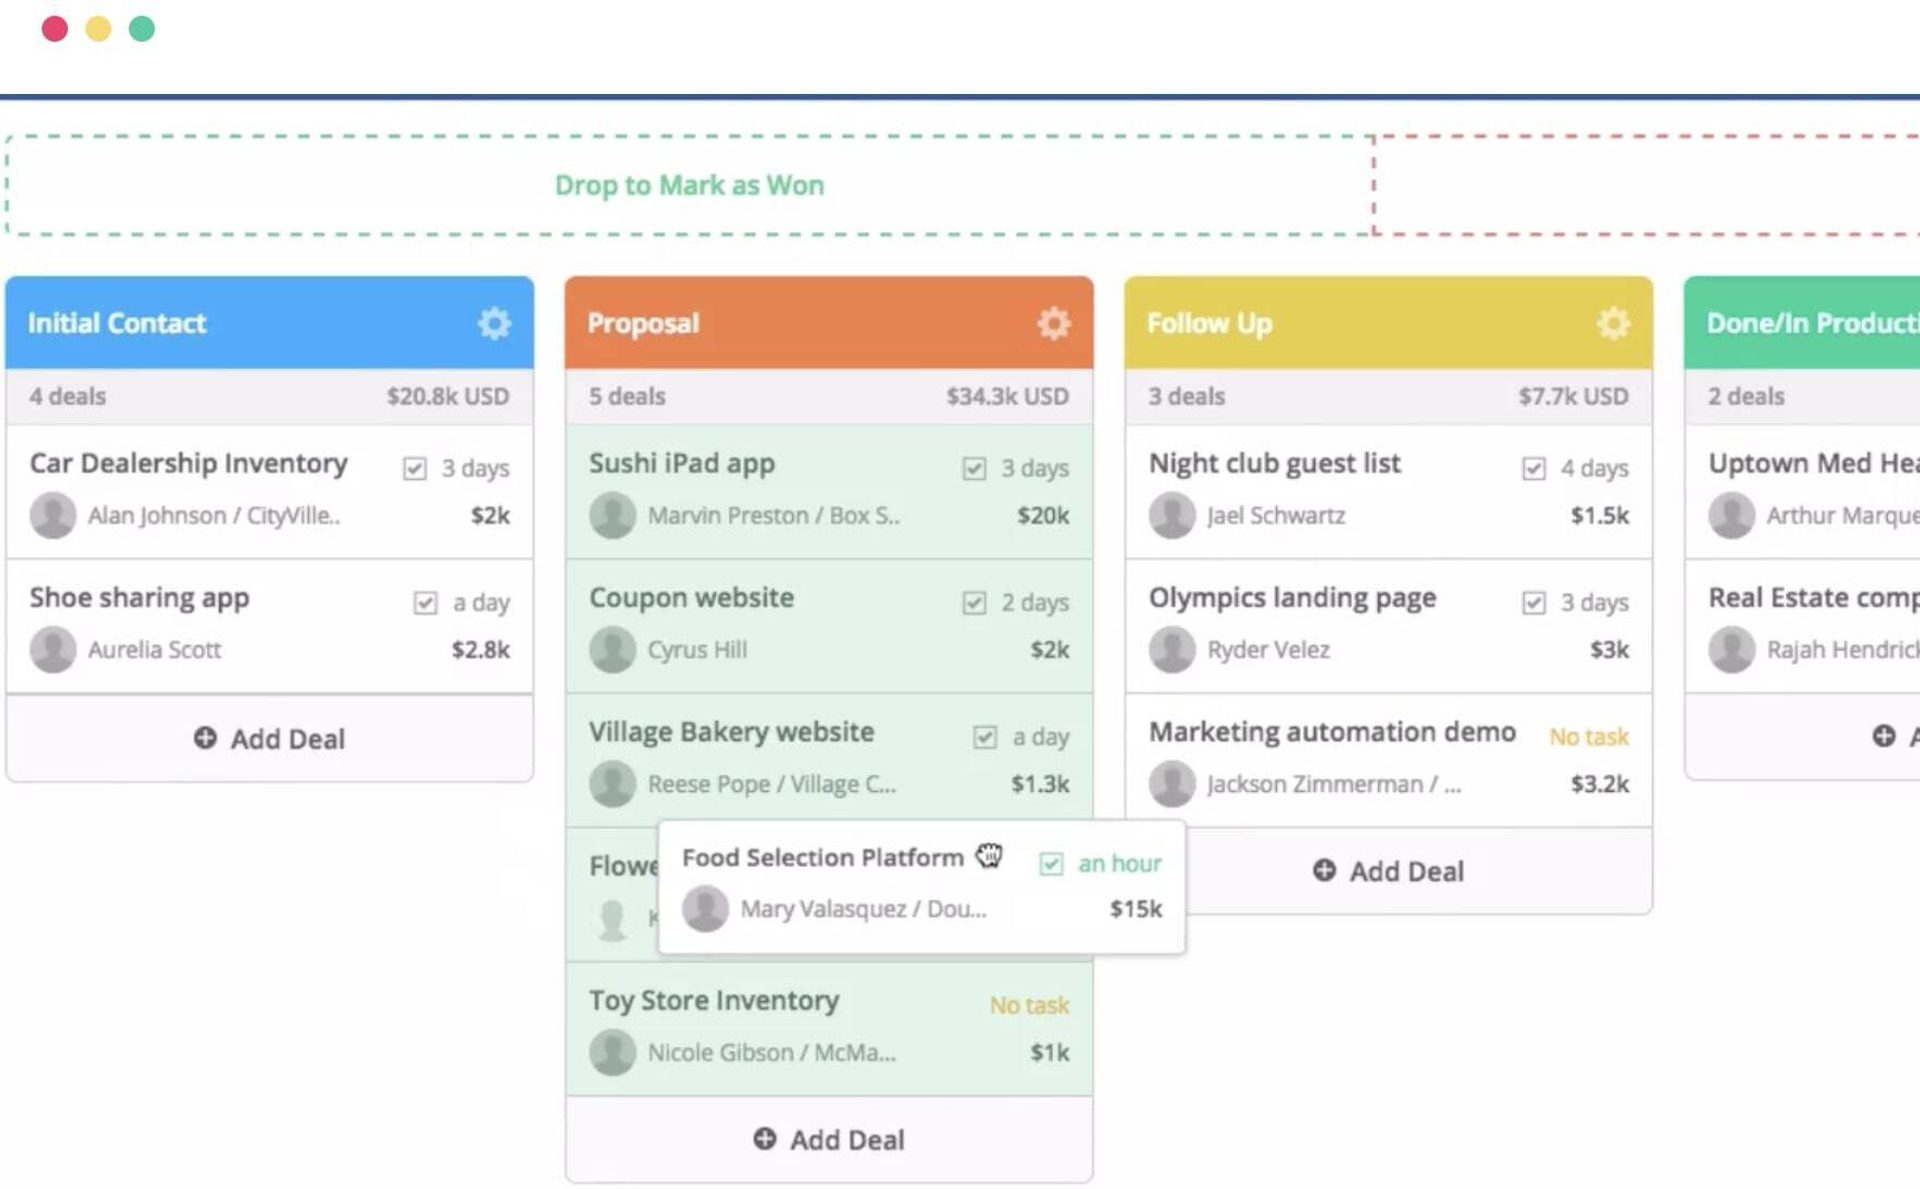Click Add Deal in Proposal column

click(828, 1139)
